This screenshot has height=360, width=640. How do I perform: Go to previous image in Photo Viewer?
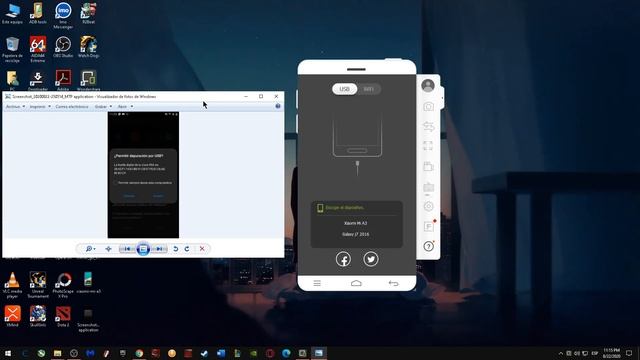click(x=127, y=249)
